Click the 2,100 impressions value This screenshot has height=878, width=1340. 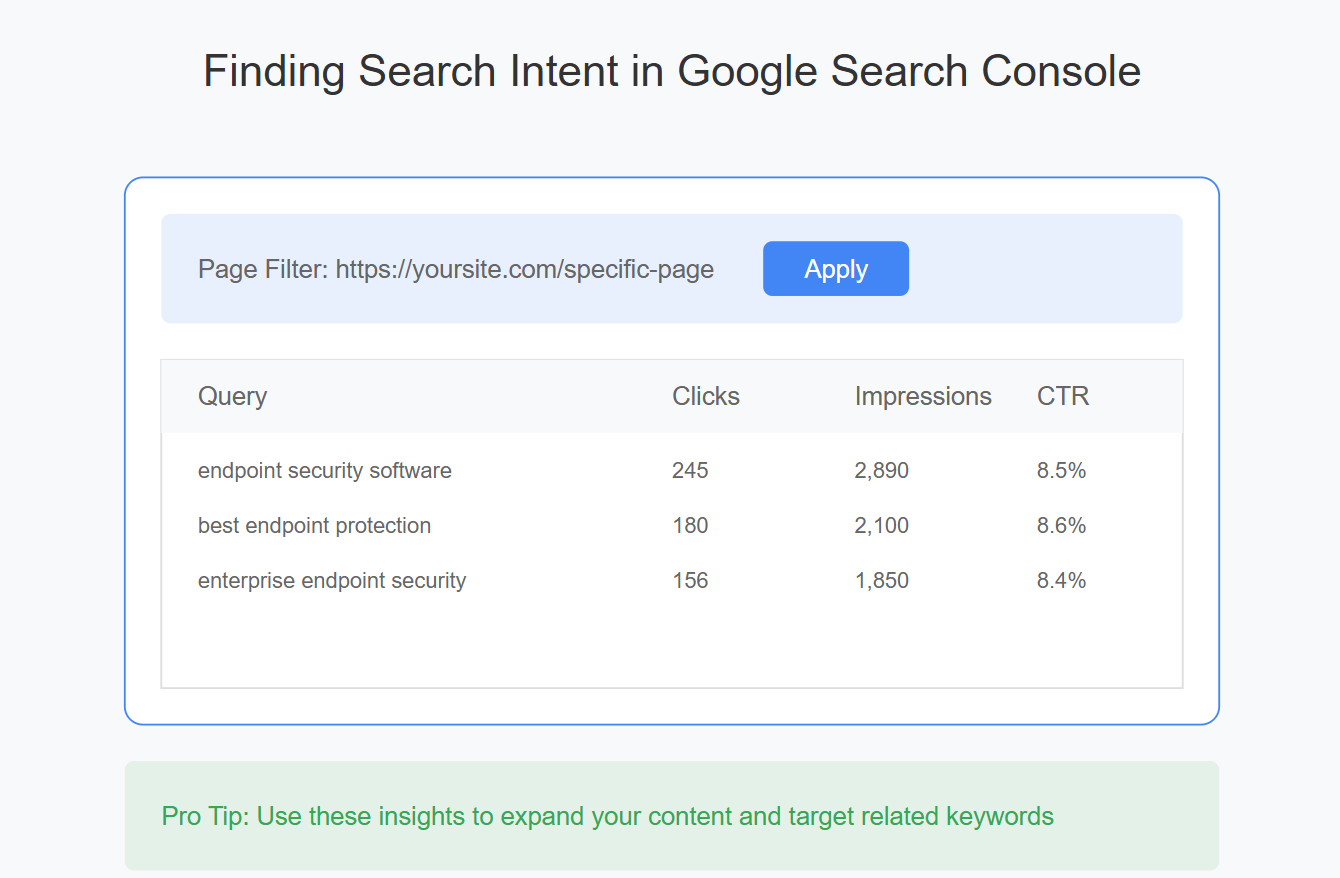coord(882,525)
